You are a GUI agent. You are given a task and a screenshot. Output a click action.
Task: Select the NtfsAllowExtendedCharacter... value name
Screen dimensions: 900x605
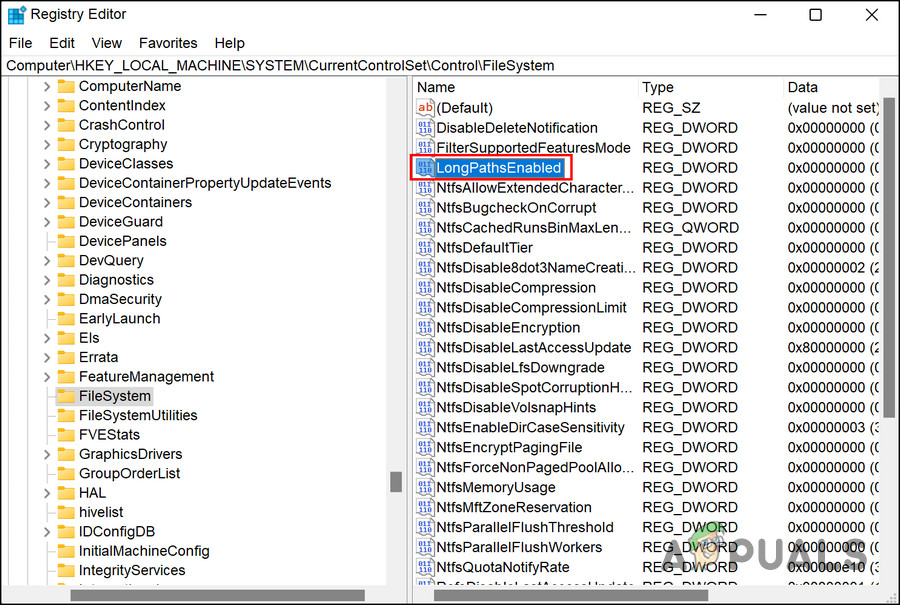[535, 188]
